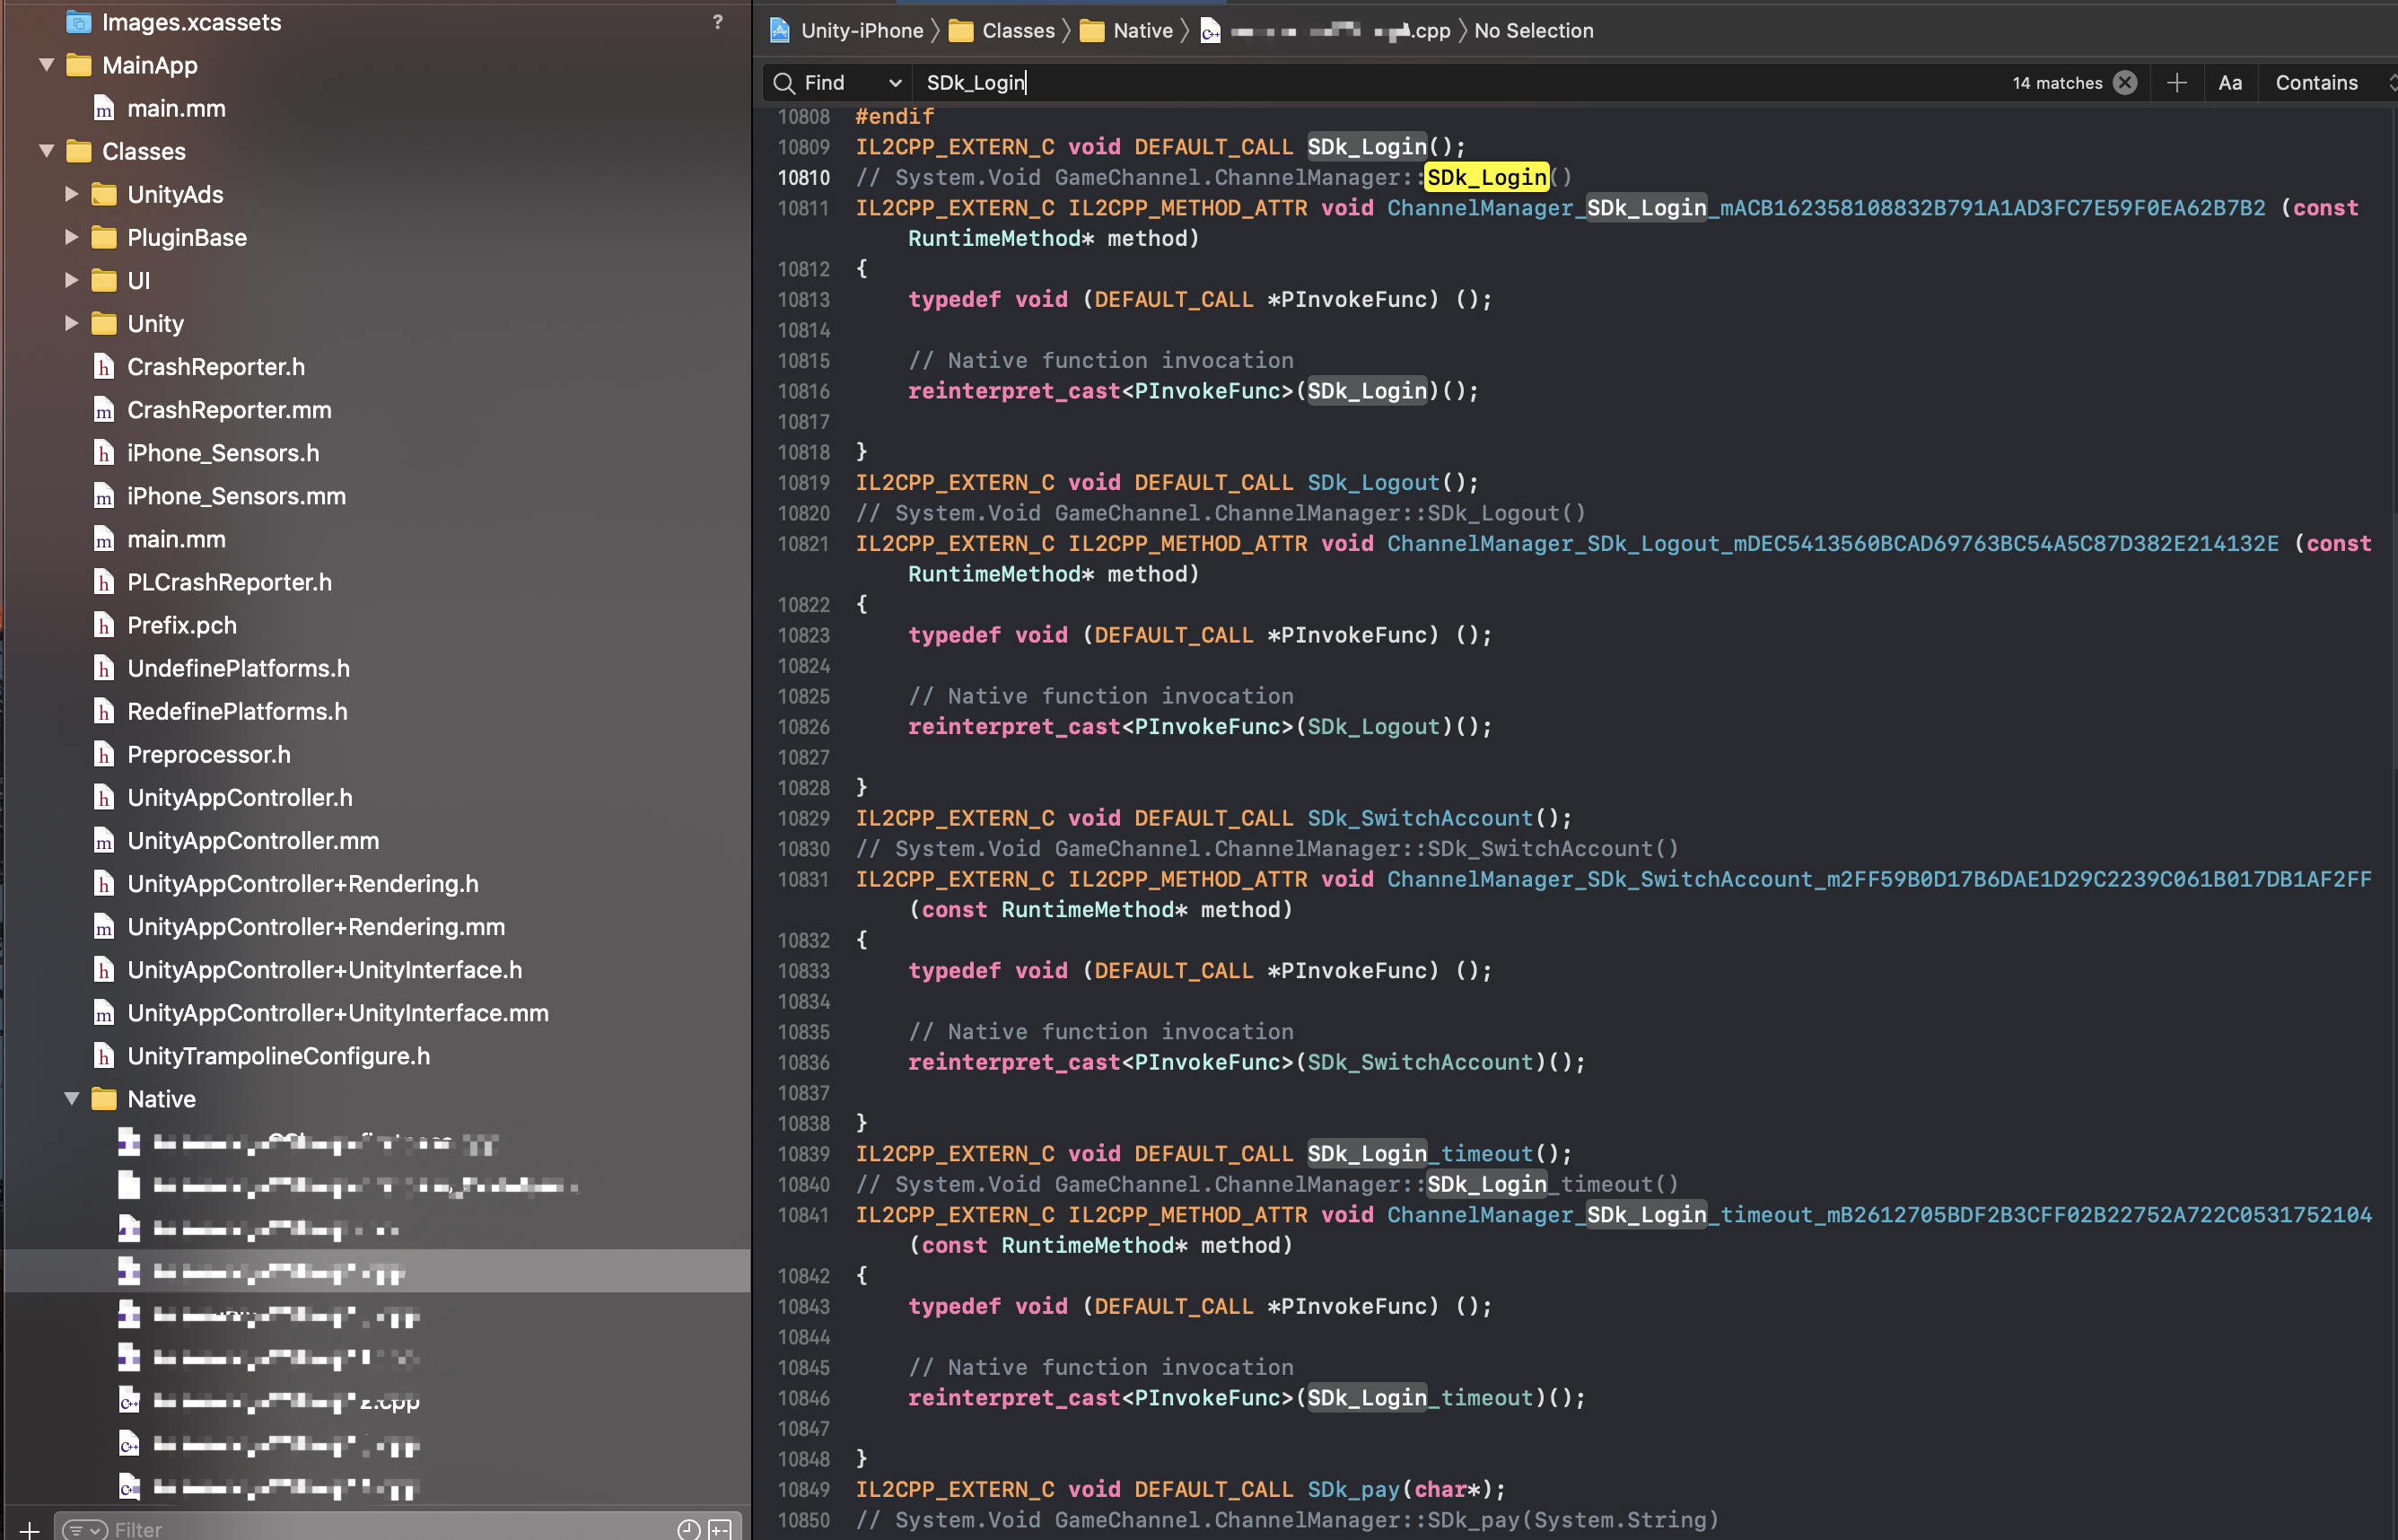Select Images.xcassets in the navigator
This screenshot has width=2398, height=1540.
[x=191, y=22]
